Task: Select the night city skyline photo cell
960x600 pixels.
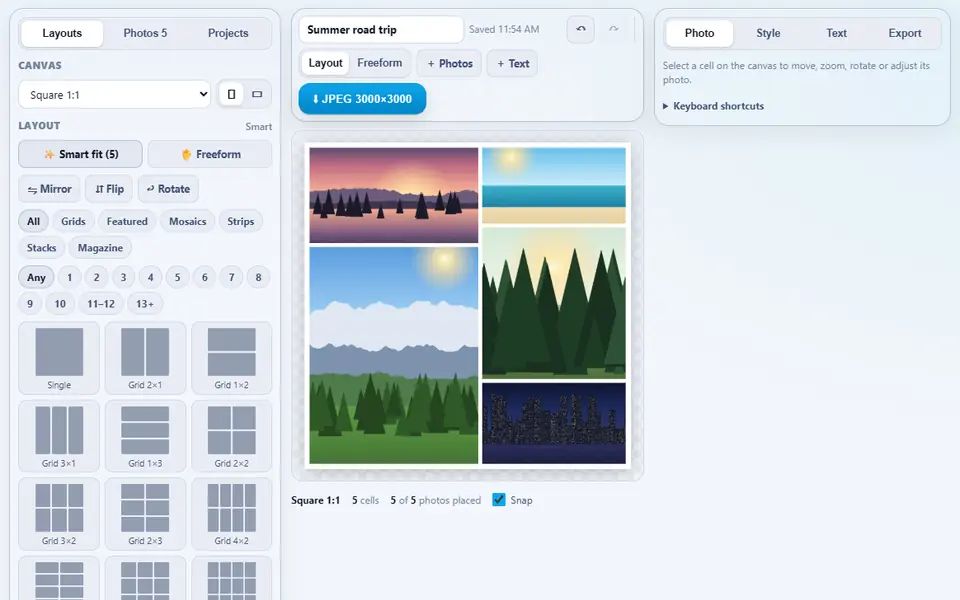Action: [x=554, y=423]
